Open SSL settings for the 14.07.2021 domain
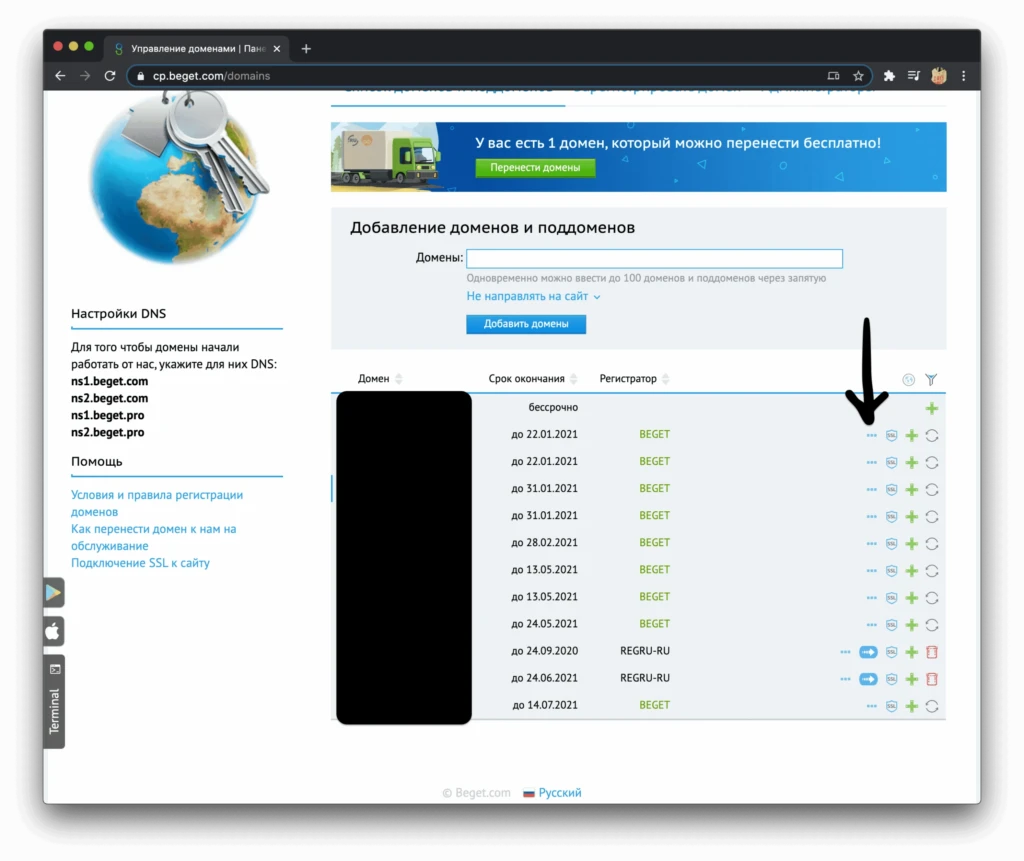The image size is (1024, 861). point(891,706)
